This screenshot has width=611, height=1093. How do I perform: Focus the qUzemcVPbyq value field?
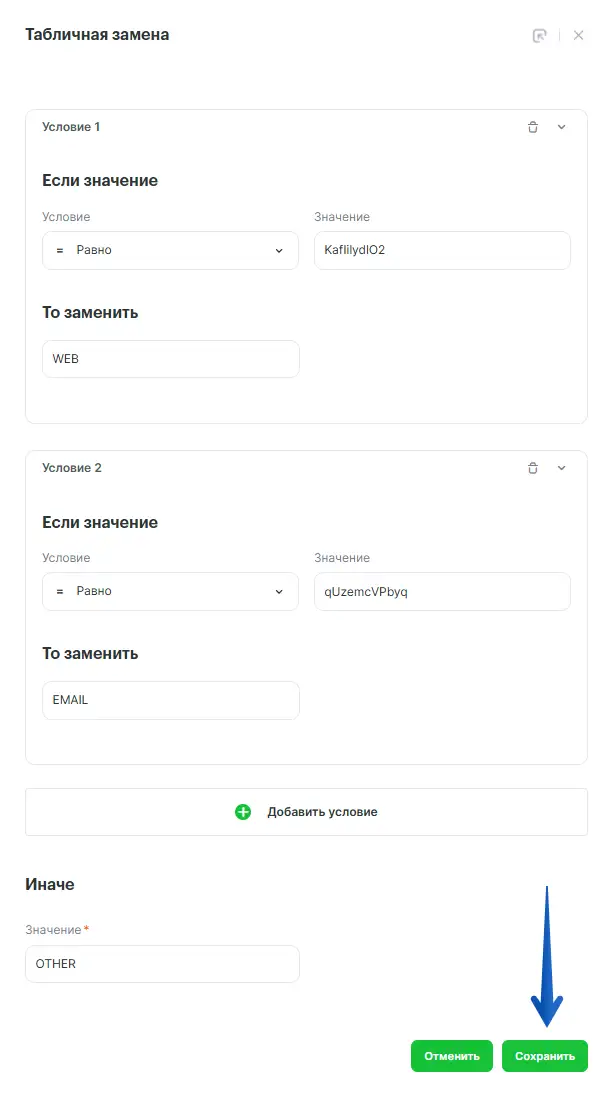pyautogui.click(x=441, y=592)
